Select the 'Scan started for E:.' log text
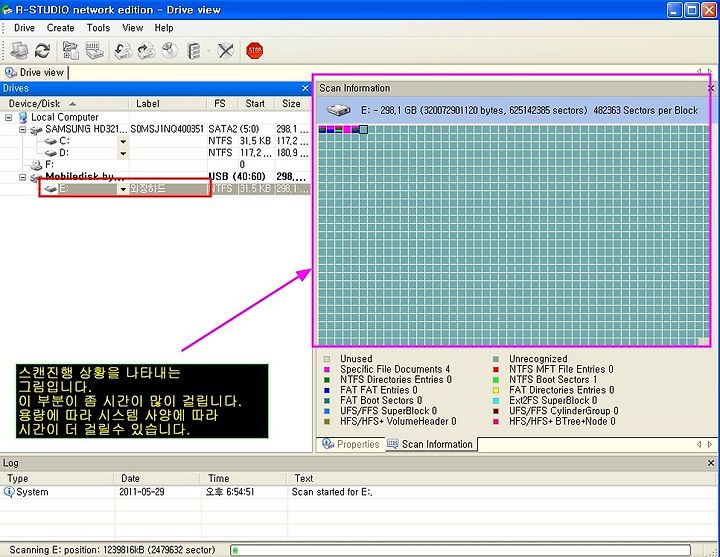Image resolution: width=720 pixels, height=557 pixels. [x=332, y=492]
